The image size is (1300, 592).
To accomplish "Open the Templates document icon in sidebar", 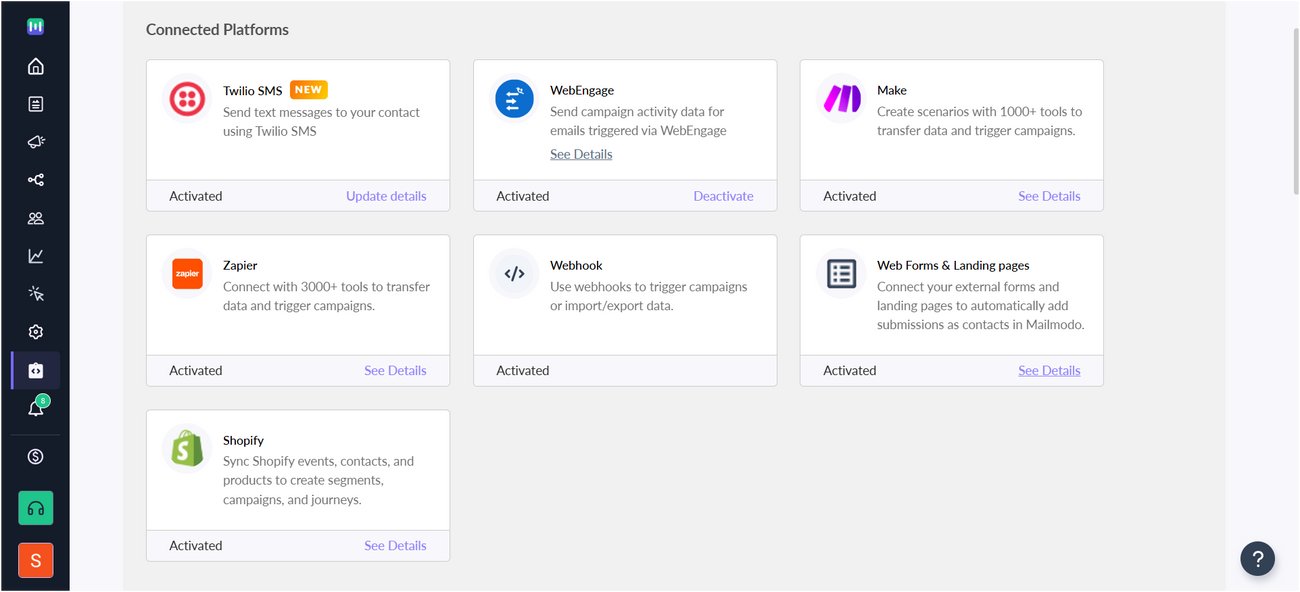I will [35, 104].
